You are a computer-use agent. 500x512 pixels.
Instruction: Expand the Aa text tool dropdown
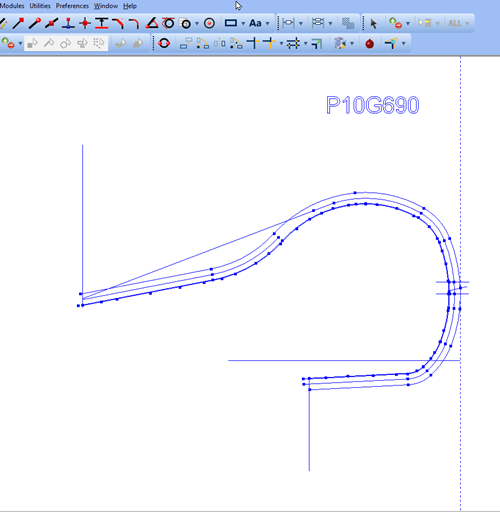(x=267, y=23)
